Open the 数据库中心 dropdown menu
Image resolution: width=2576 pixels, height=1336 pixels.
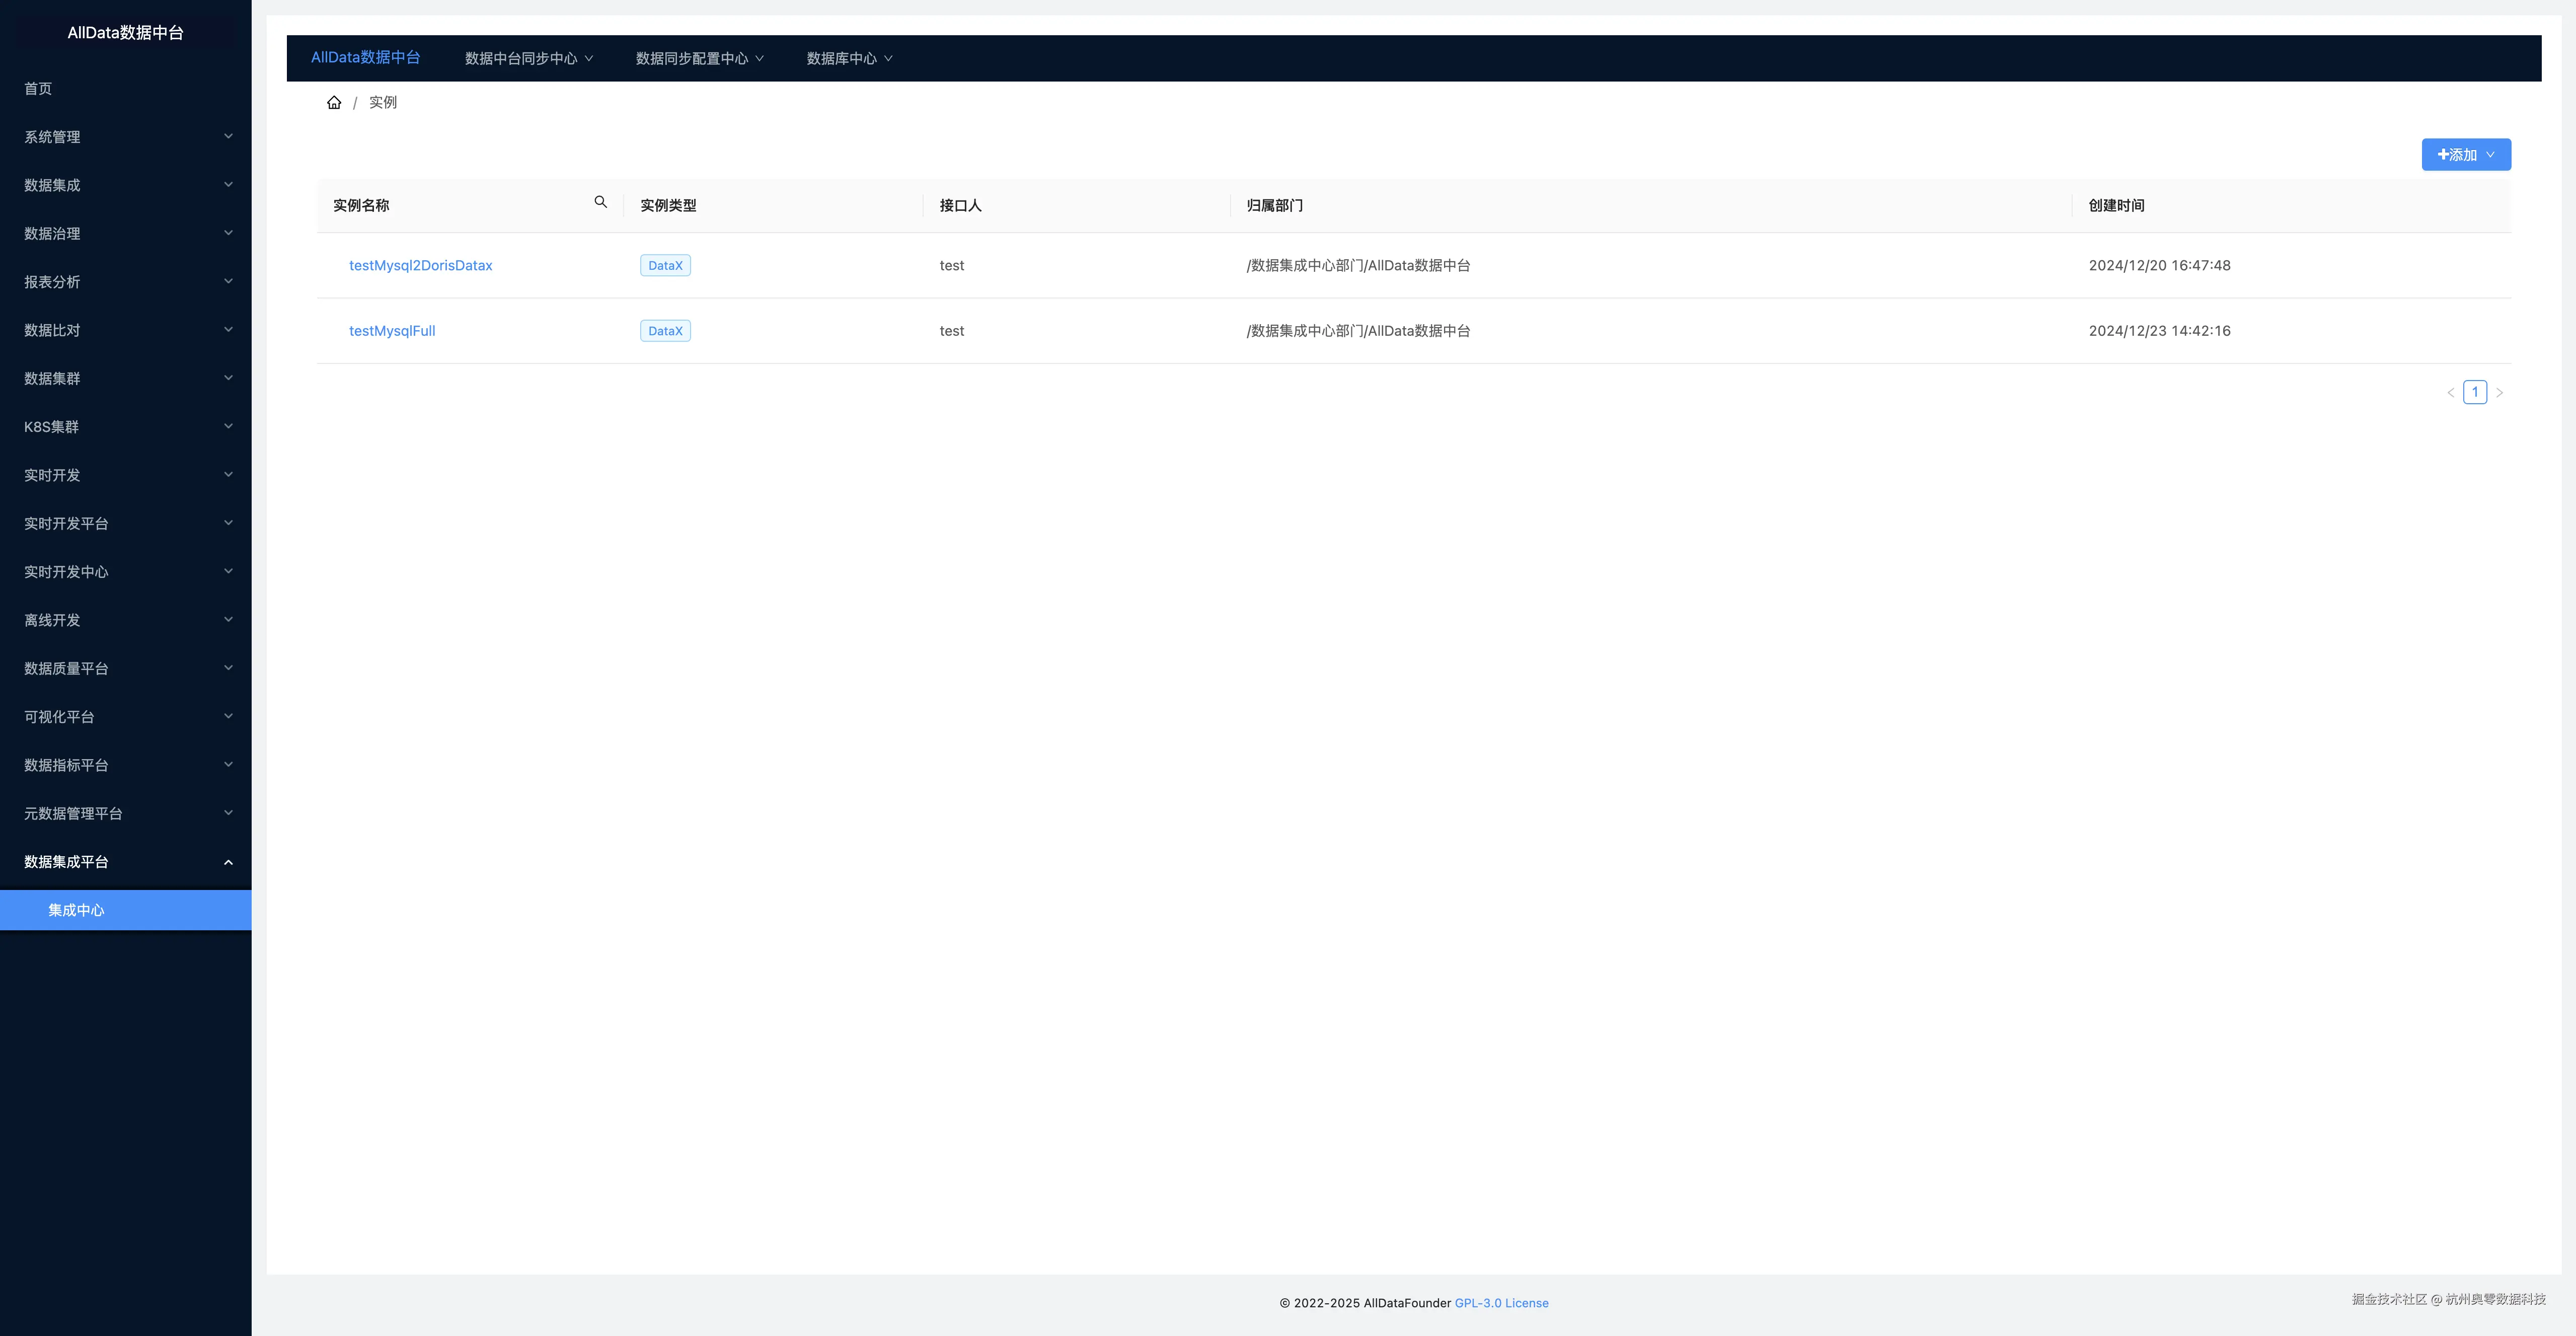pyautogui.click(x=849, y=59)
